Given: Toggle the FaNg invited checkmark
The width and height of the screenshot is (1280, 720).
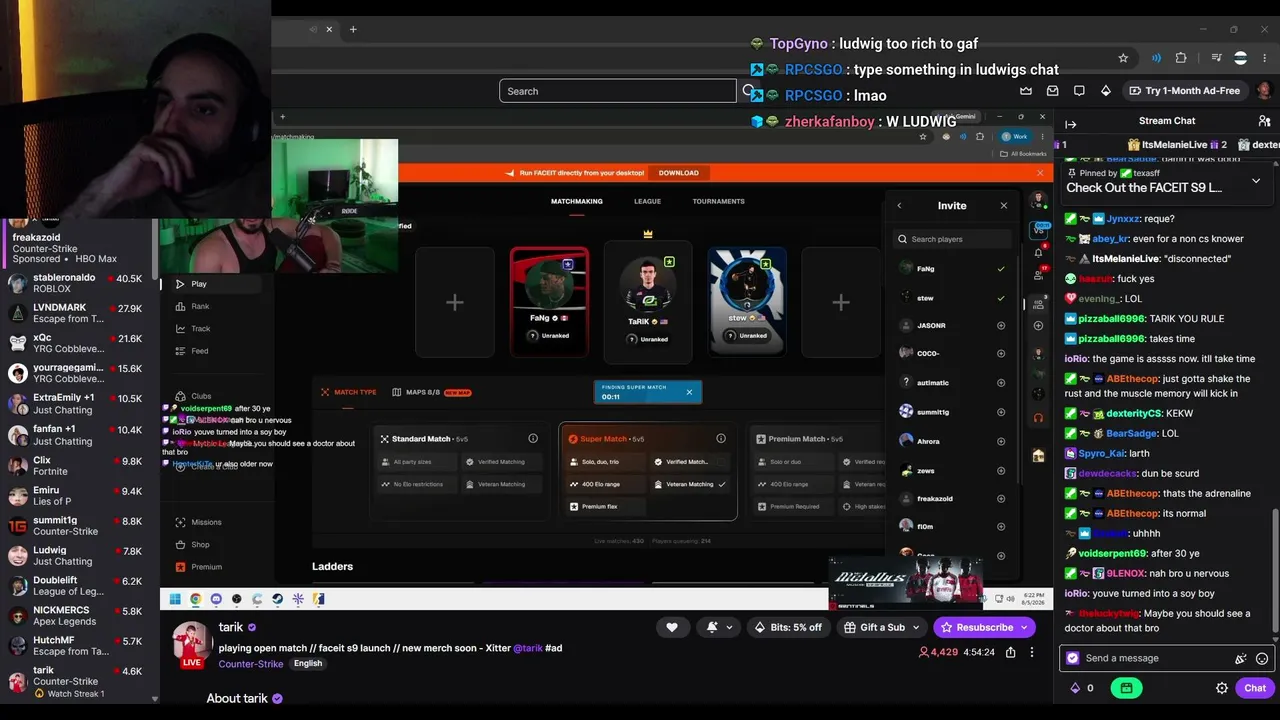Looking at the screenshot, I should click(1000, 269).
